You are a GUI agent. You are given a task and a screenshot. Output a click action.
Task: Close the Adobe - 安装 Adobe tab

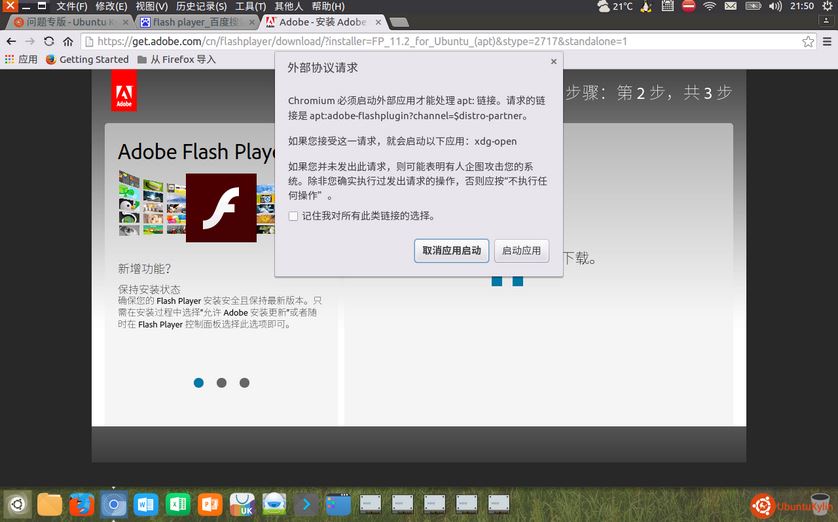click(x=378, y=22)
